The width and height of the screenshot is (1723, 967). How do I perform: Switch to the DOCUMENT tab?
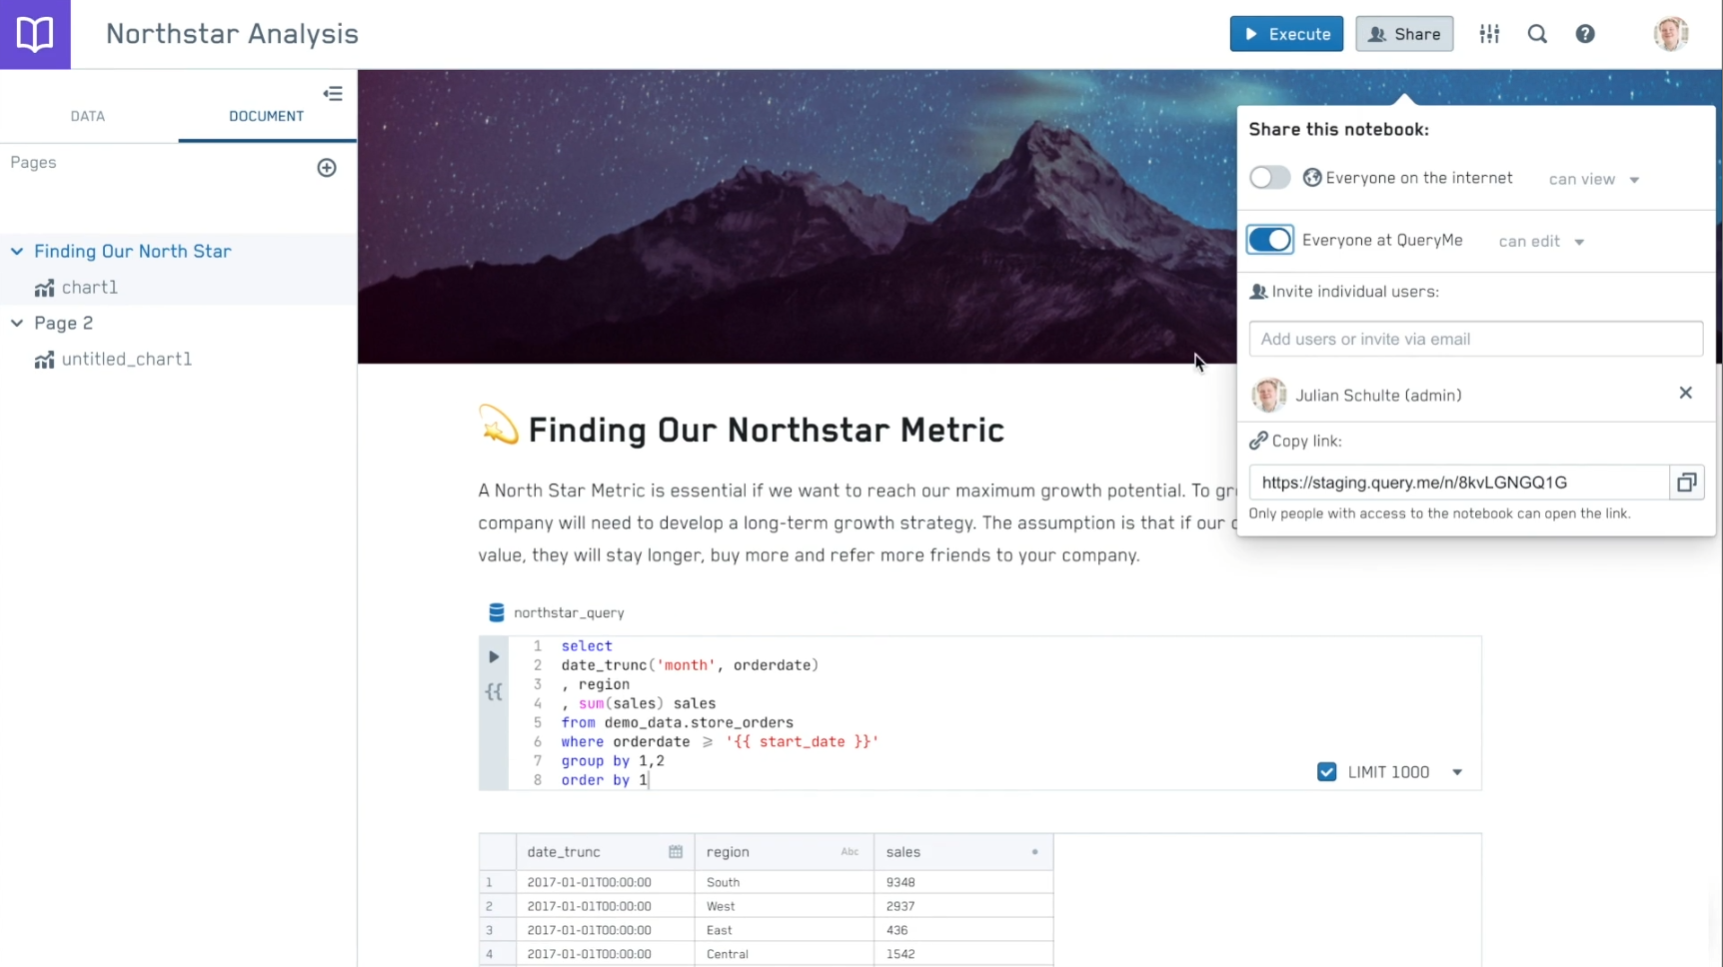pyautogui.click(x=266, y=116)
